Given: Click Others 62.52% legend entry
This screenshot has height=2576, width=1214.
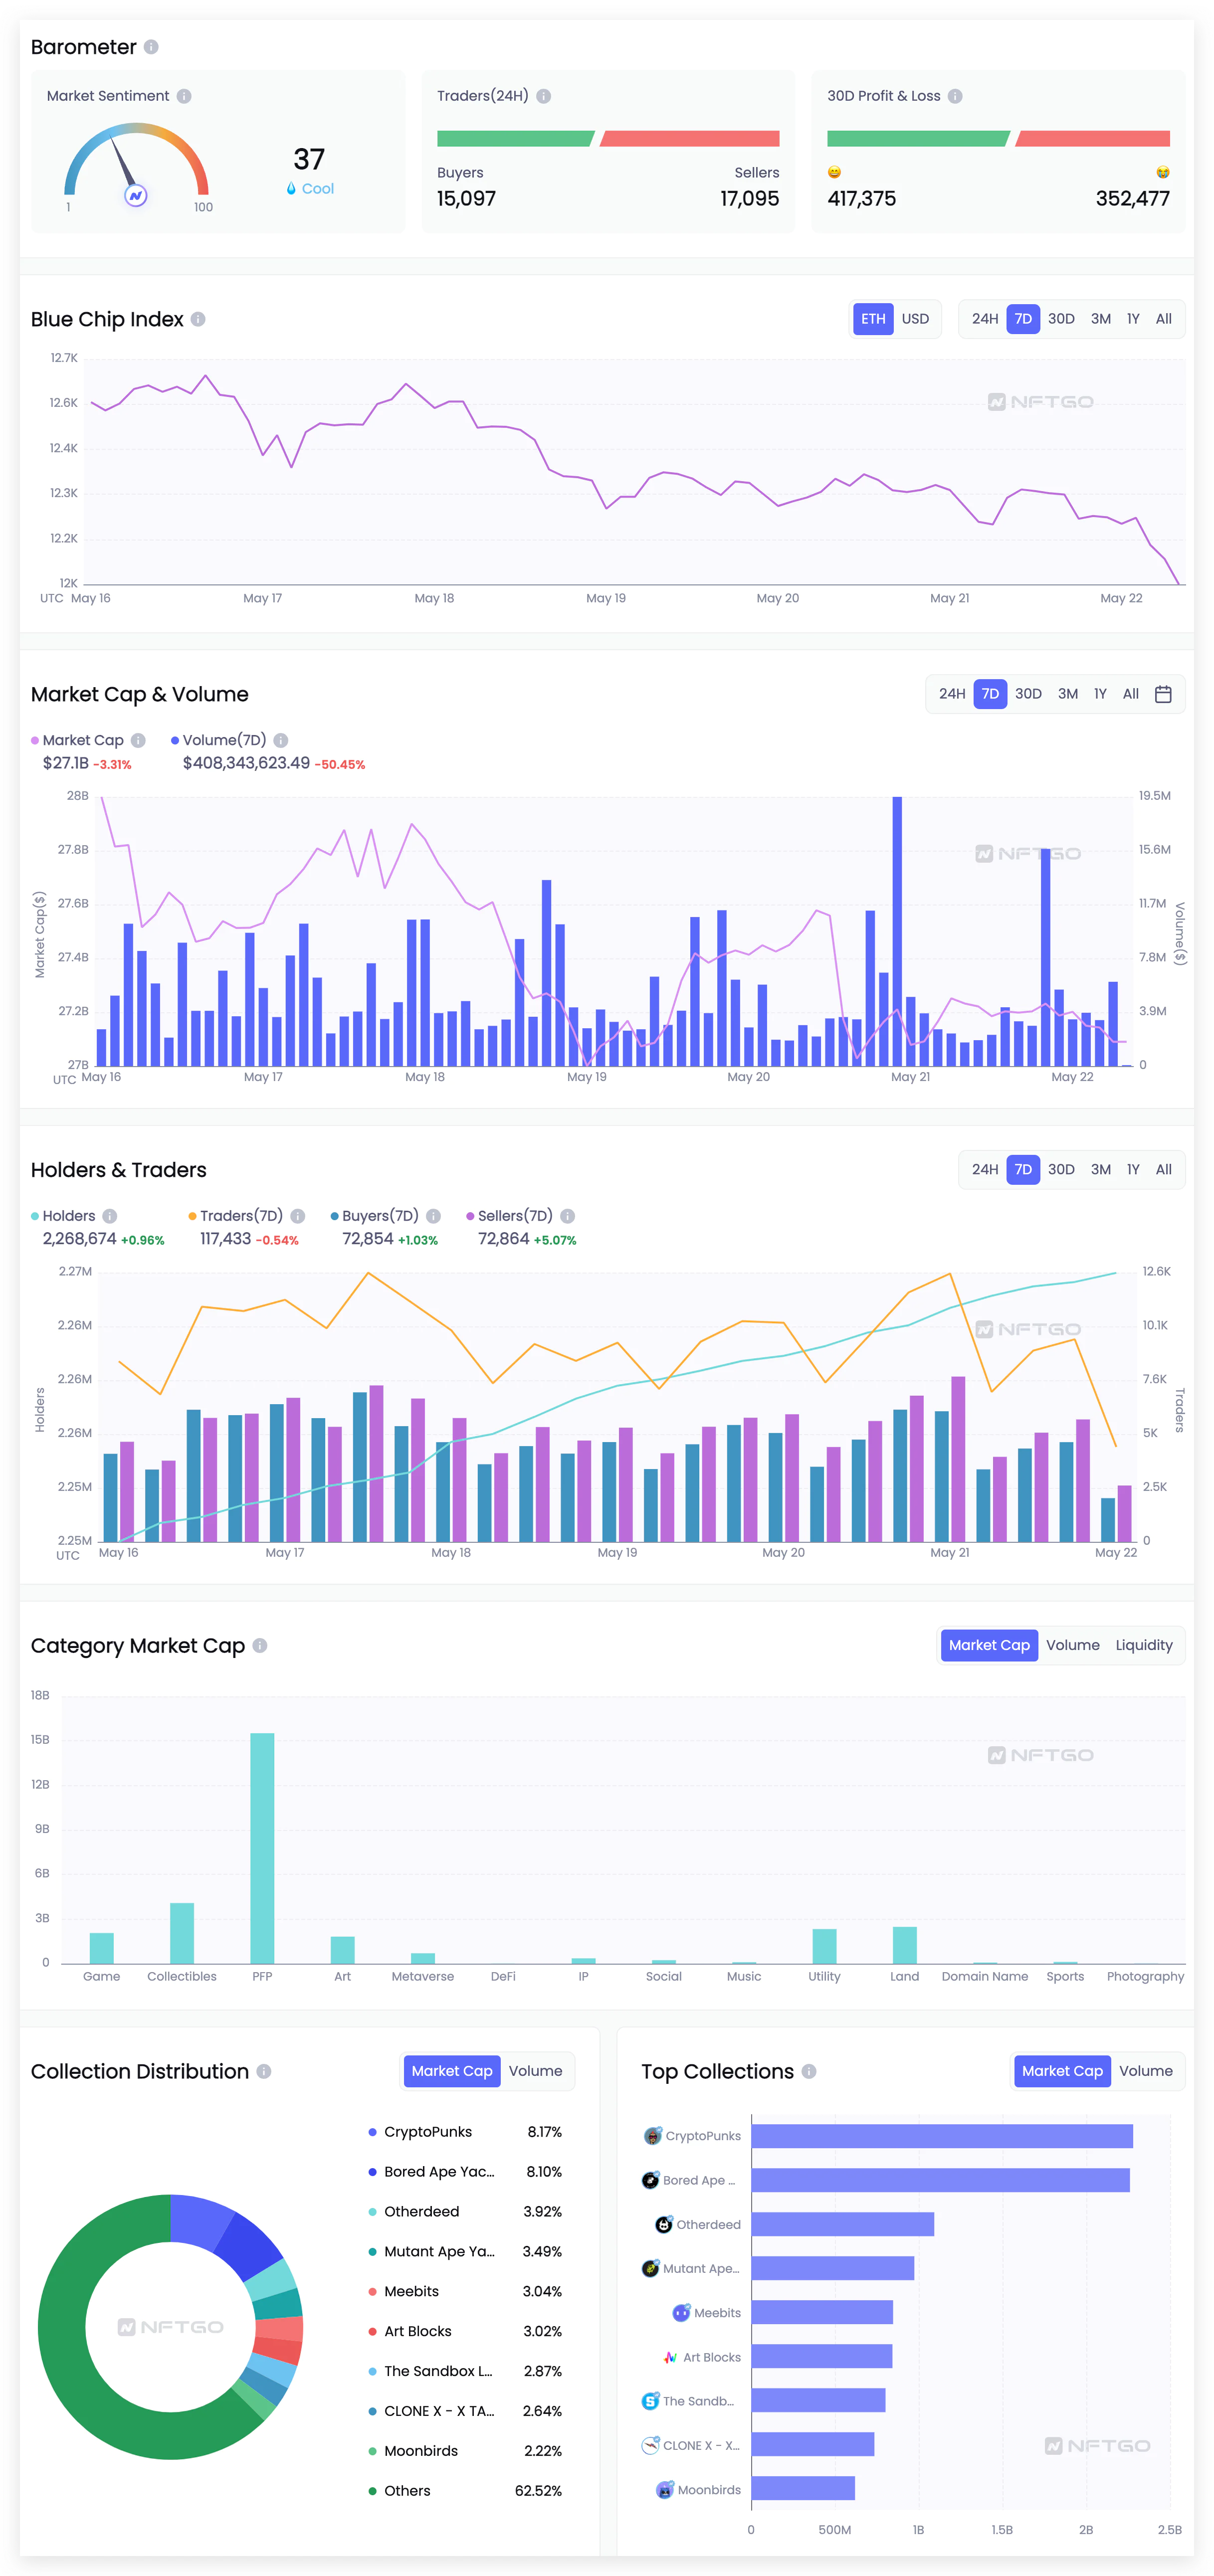Looking at the screenshot, I should pyautogui.click(x=465, y=2491).
